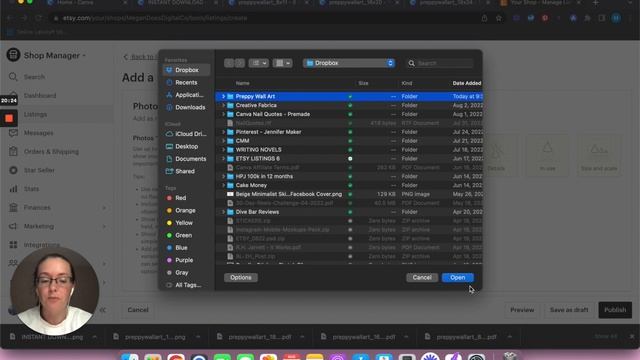Screen dimensions: 640x360
Task: Go forward in the file dialog
Action: tap(240, 63)
